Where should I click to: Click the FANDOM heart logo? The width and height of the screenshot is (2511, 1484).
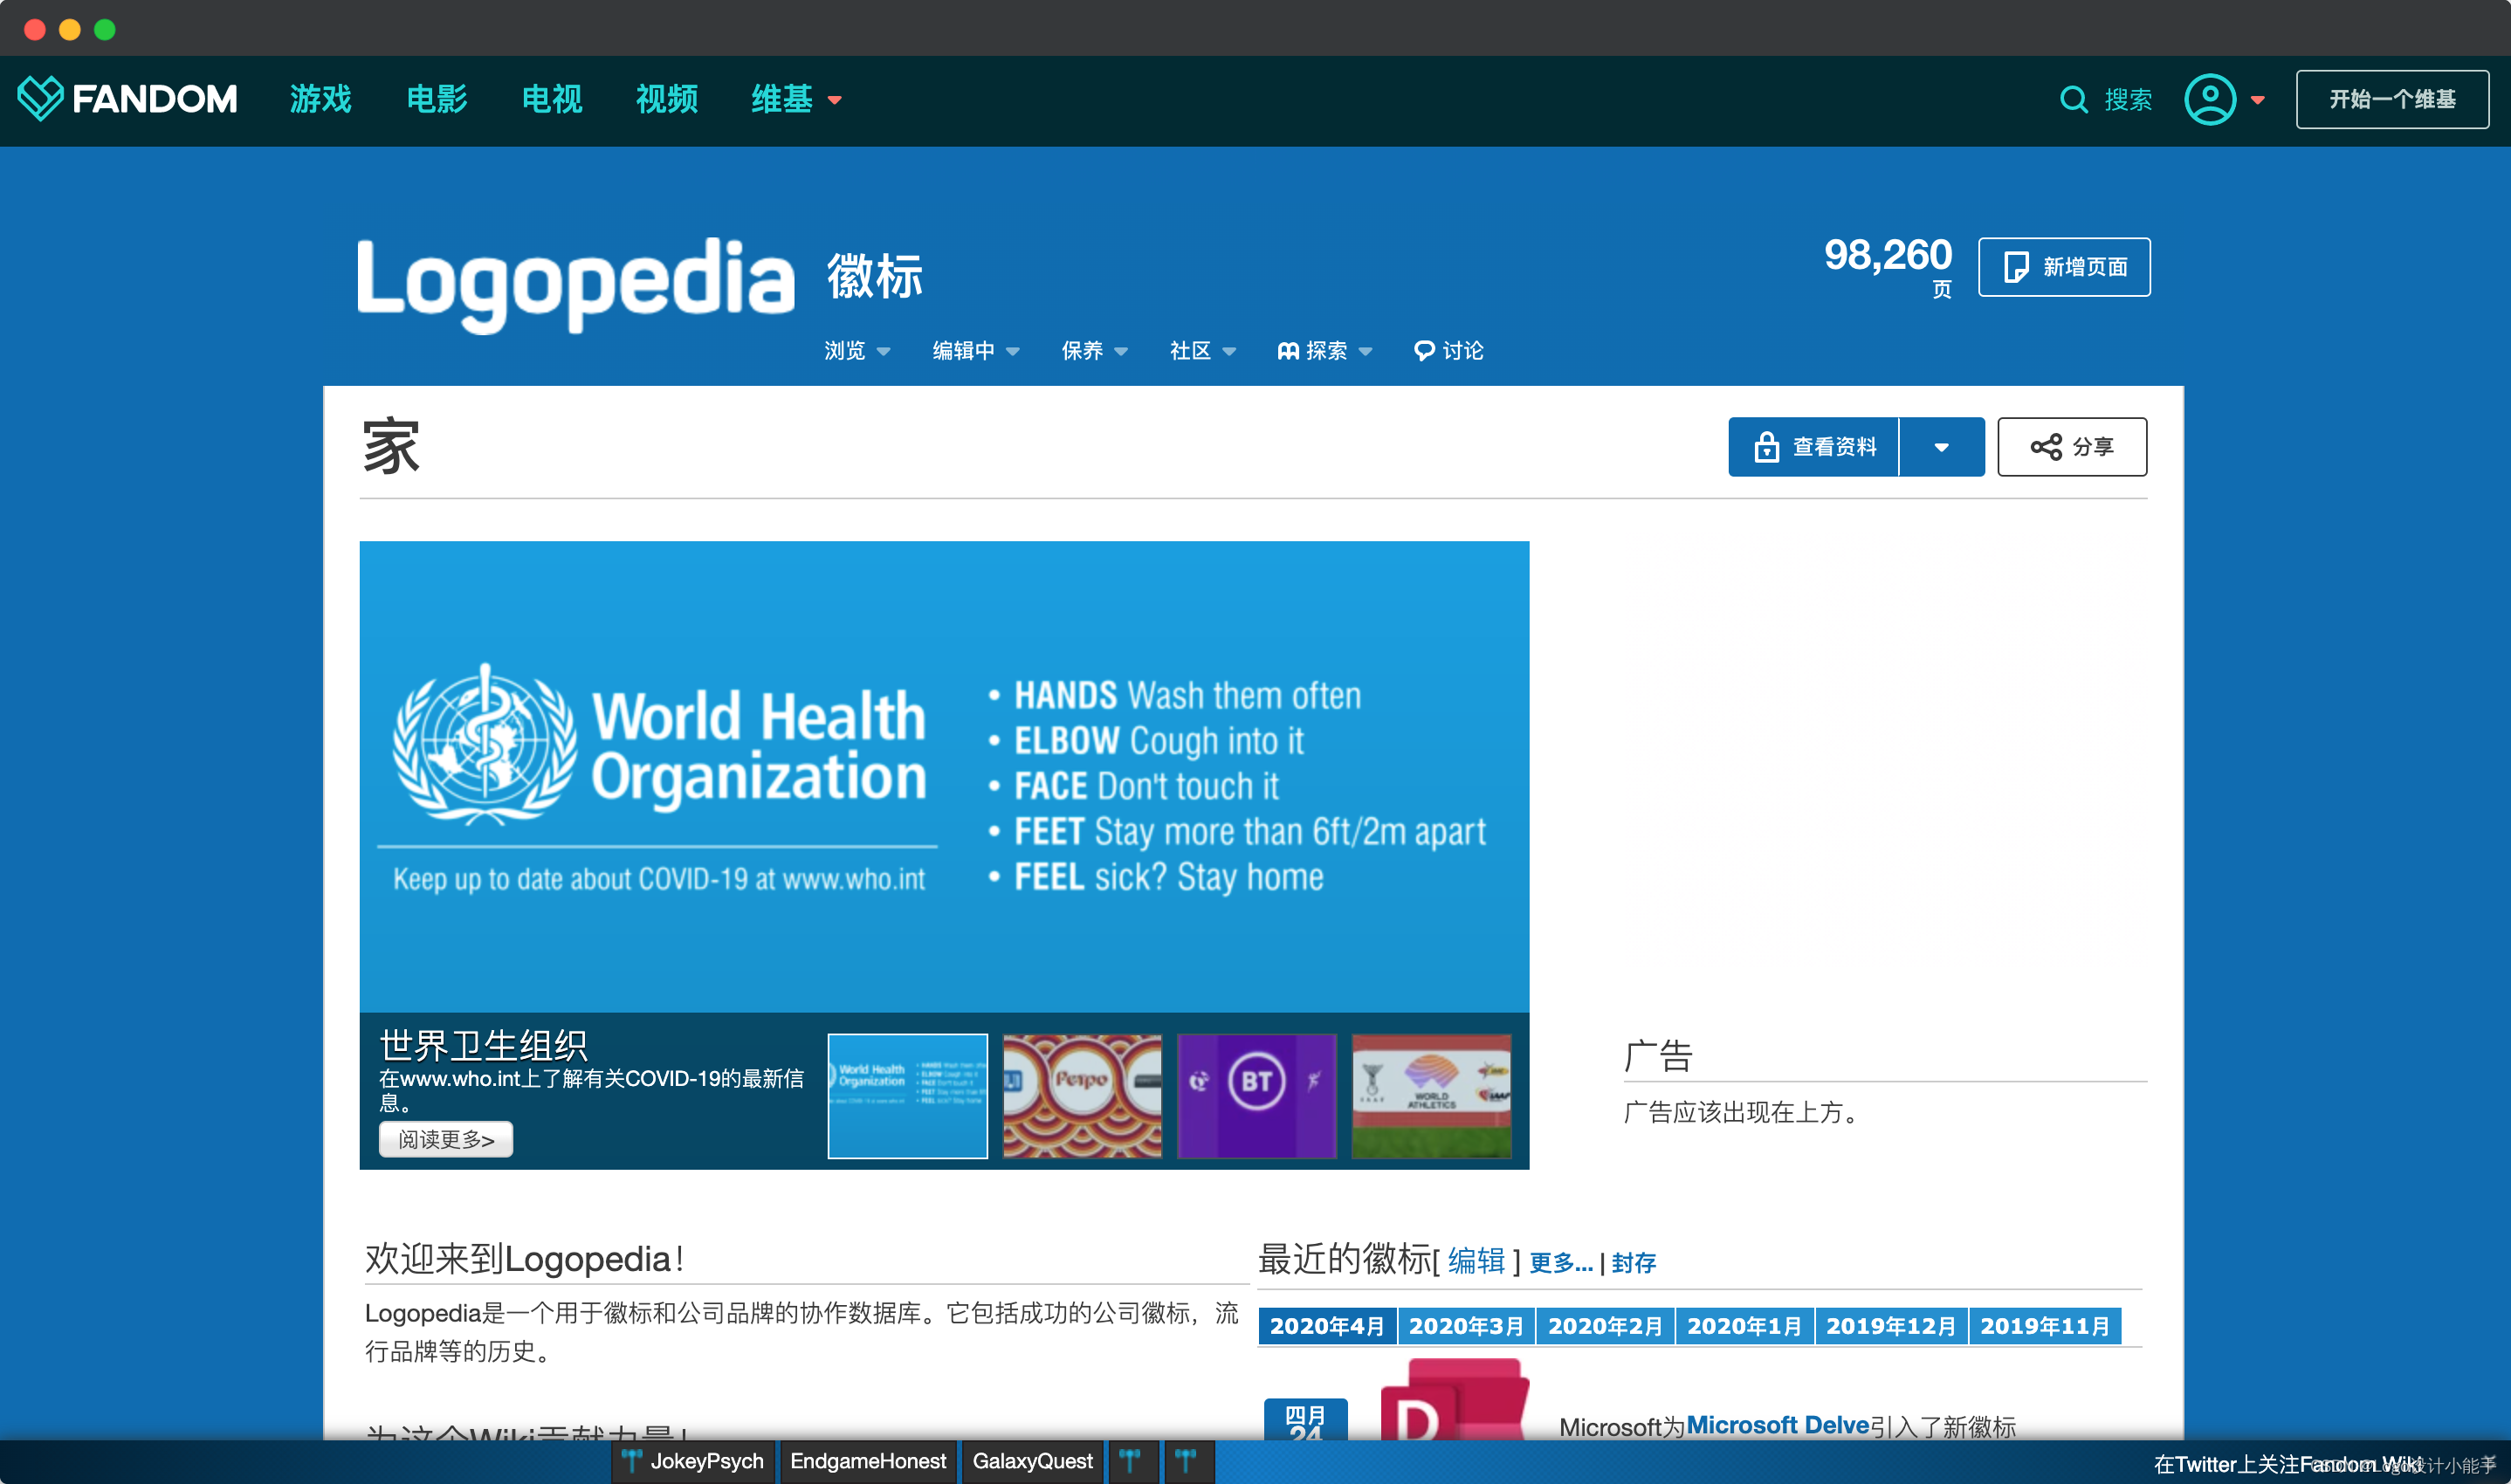coord(40,98)
